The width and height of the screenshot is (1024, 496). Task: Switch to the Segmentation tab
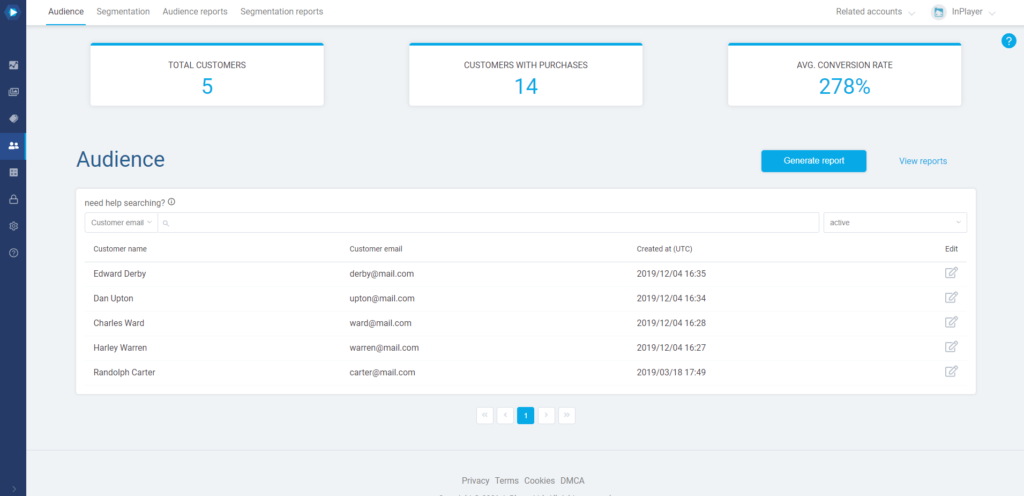[x=123, y=12]
